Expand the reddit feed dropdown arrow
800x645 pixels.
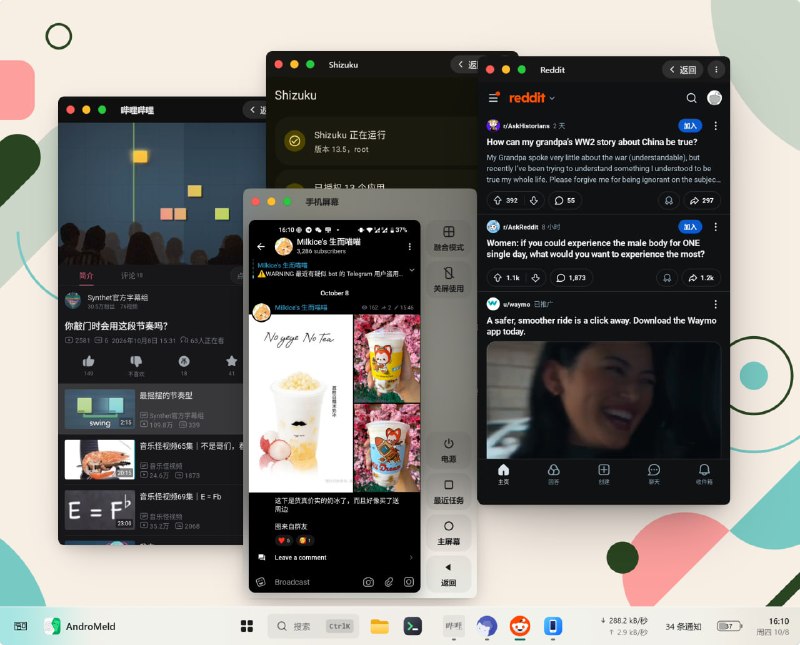[552, 98]
